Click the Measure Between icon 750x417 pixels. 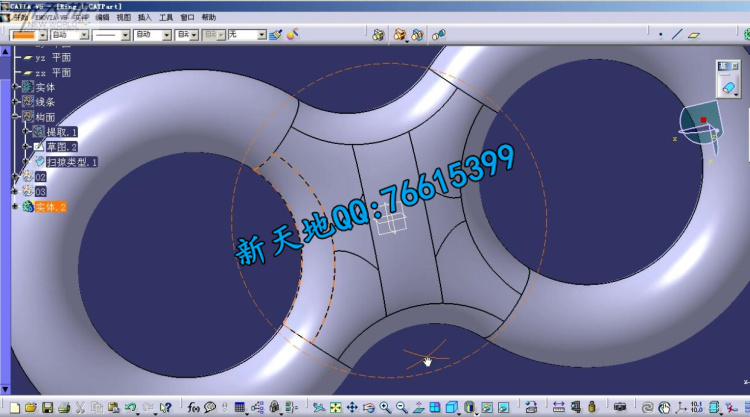[x=559, y=407]
